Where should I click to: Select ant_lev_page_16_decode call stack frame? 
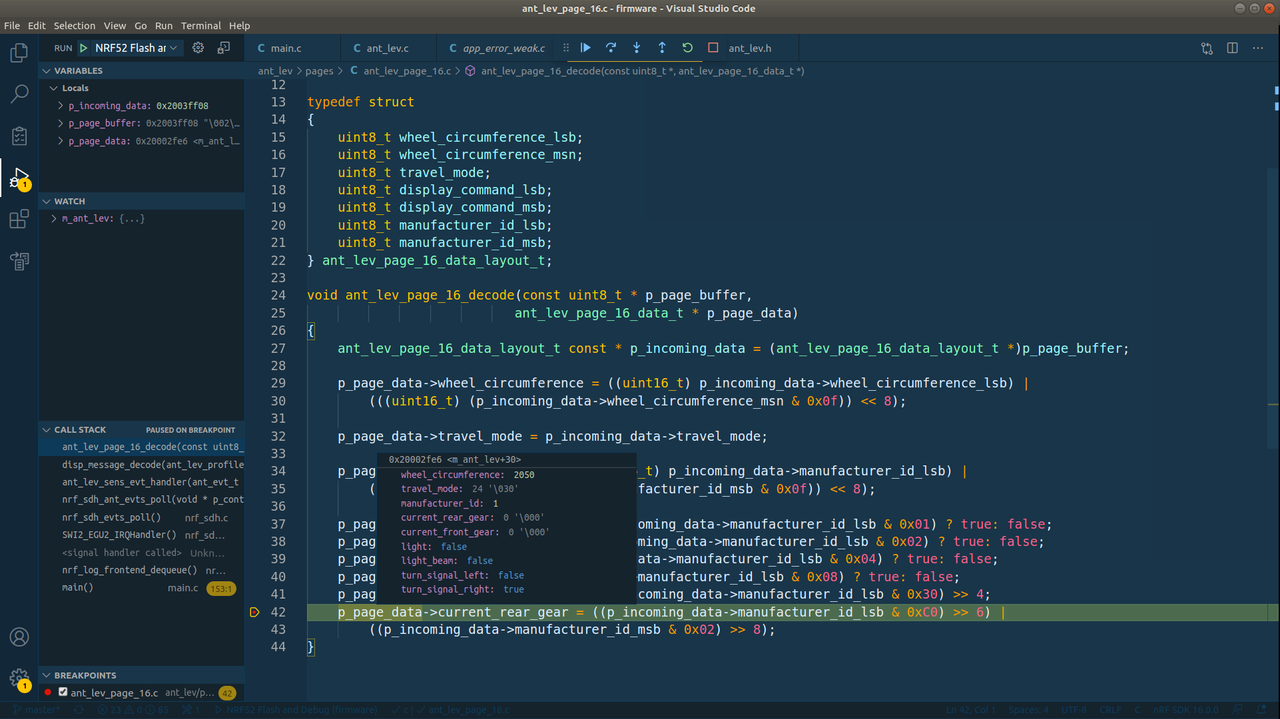pyautogui.click(x=142, y=447)
